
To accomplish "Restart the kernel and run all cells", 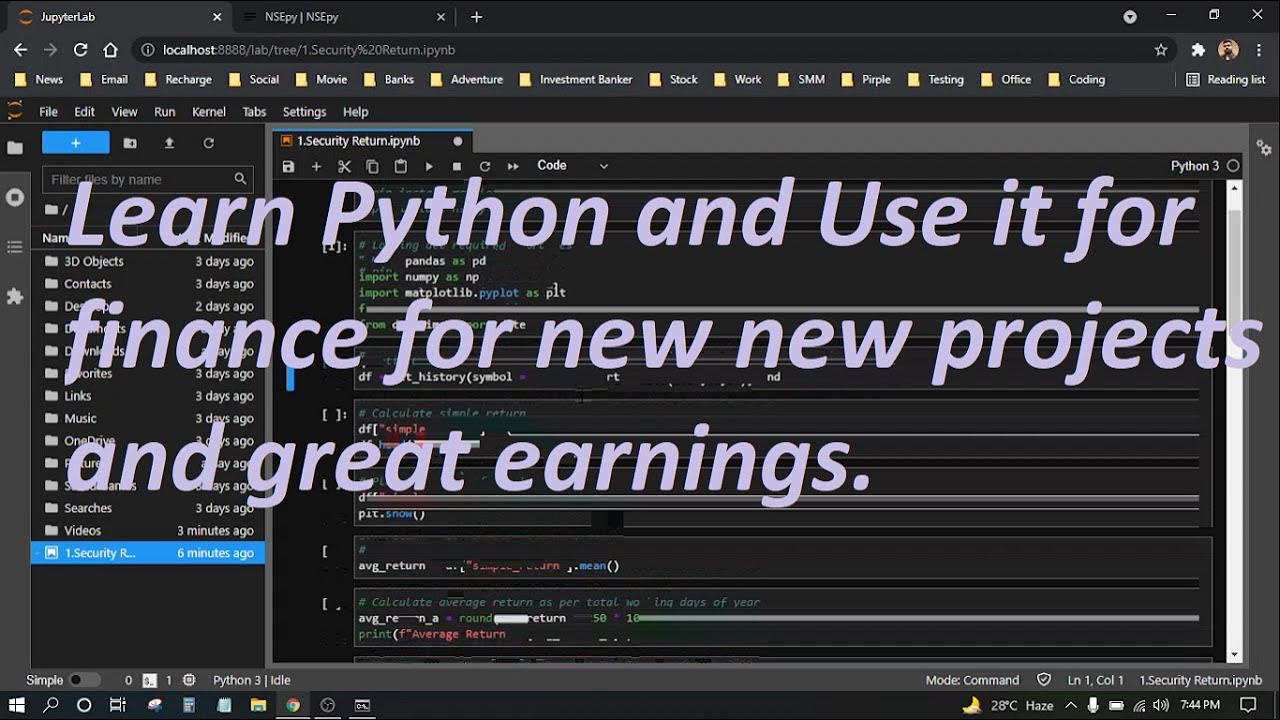I will coord(513,167).
